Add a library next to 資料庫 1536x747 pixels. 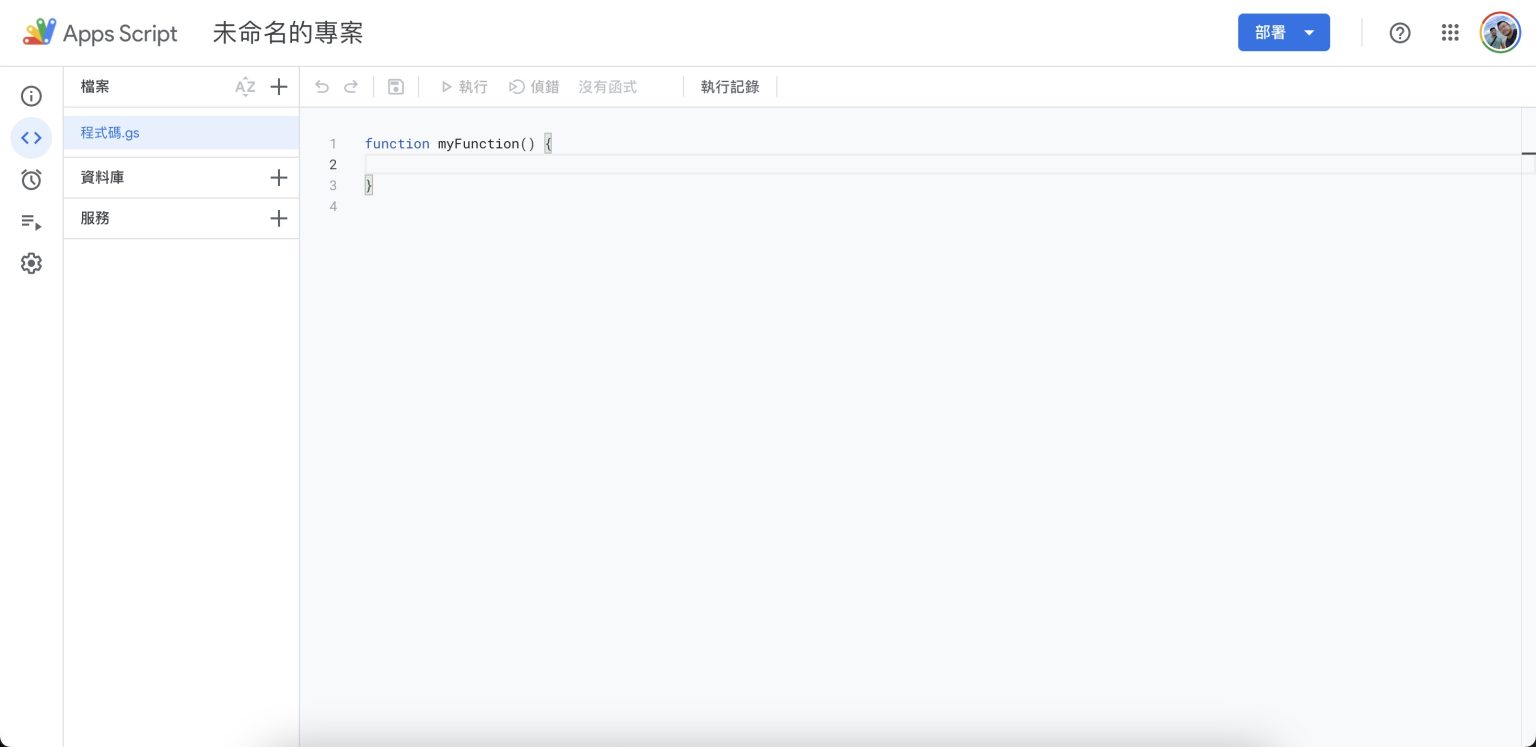279,178
